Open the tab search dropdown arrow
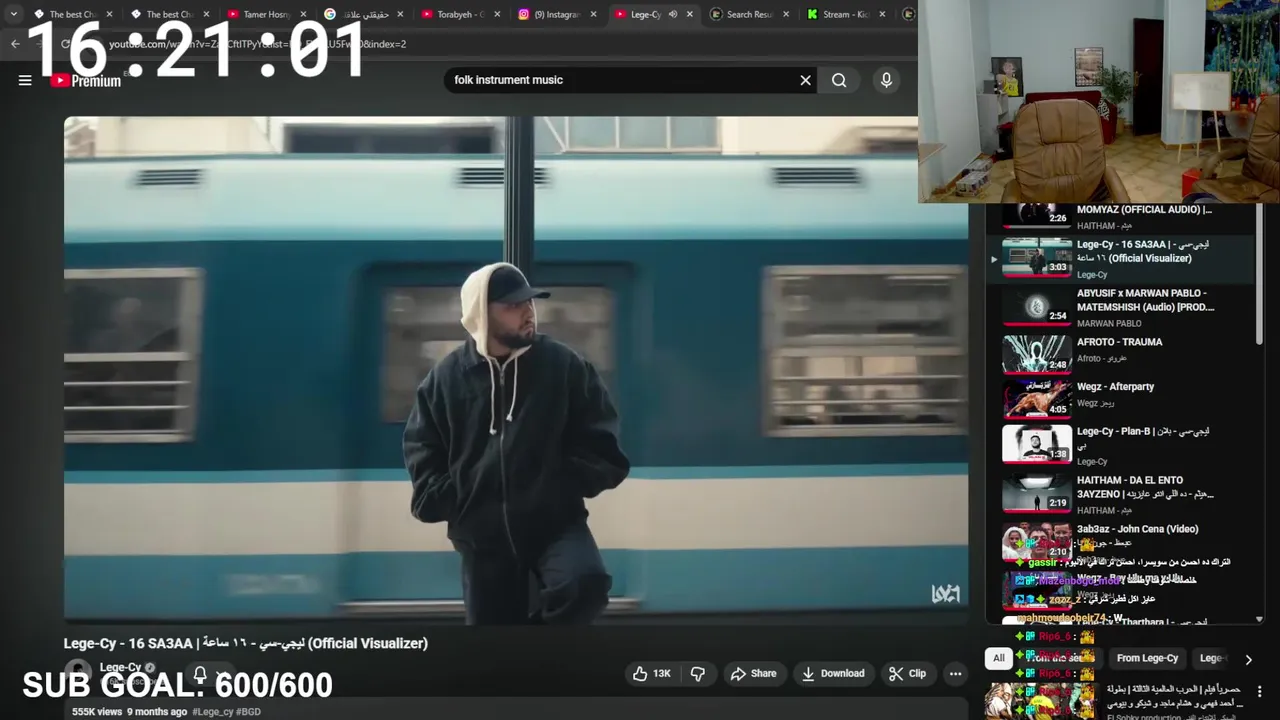Screen dimensions: 1280x720 pyautogui.click(x=13, y=14)
